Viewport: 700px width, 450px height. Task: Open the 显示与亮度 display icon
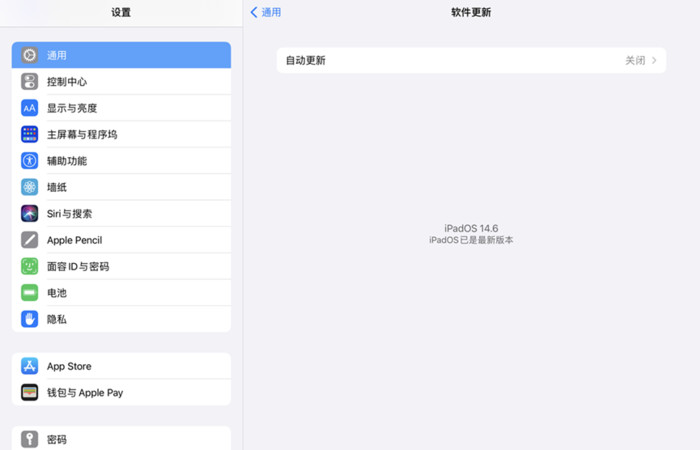[x=29, y=108]
